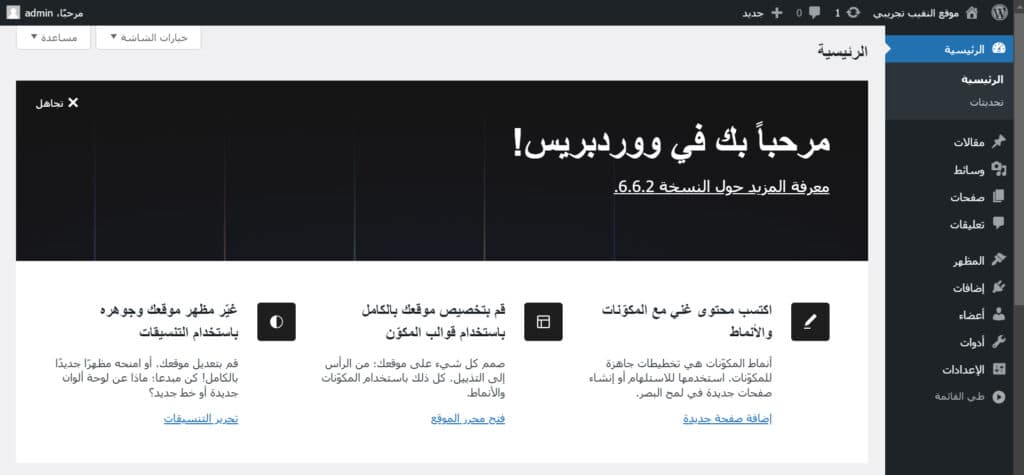Click heading غيّر مظهر موقعك وجوهره
Screen dimensions: 1024x475
click(x=169, y=321)
